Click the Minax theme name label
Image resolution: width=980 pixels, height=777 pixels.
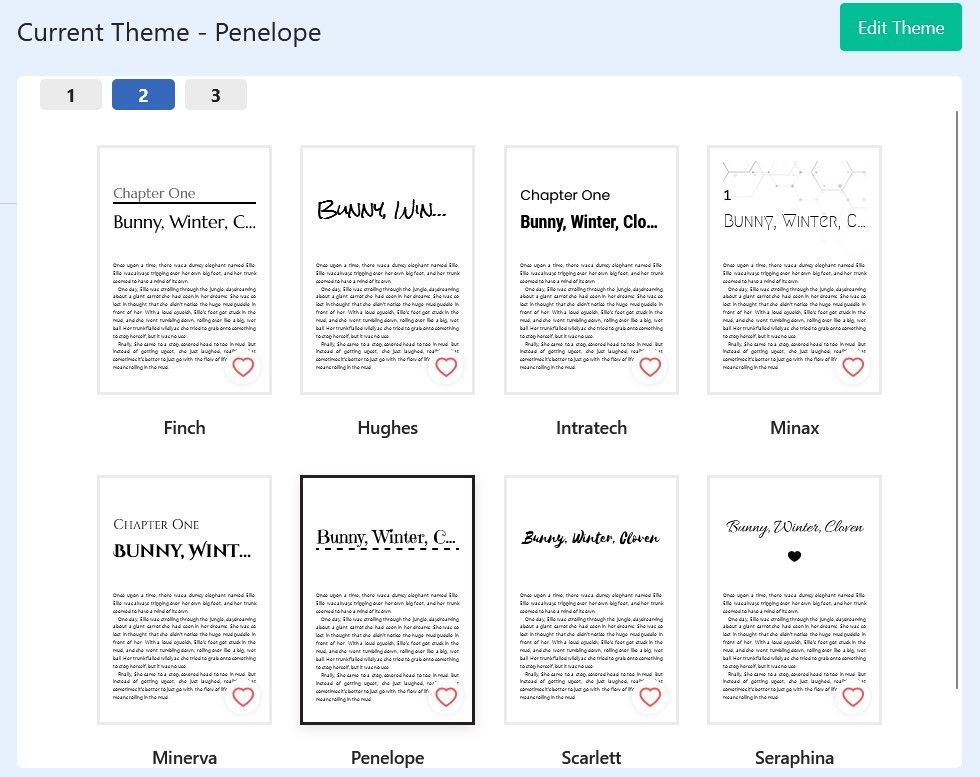click(x=794, y=428)
